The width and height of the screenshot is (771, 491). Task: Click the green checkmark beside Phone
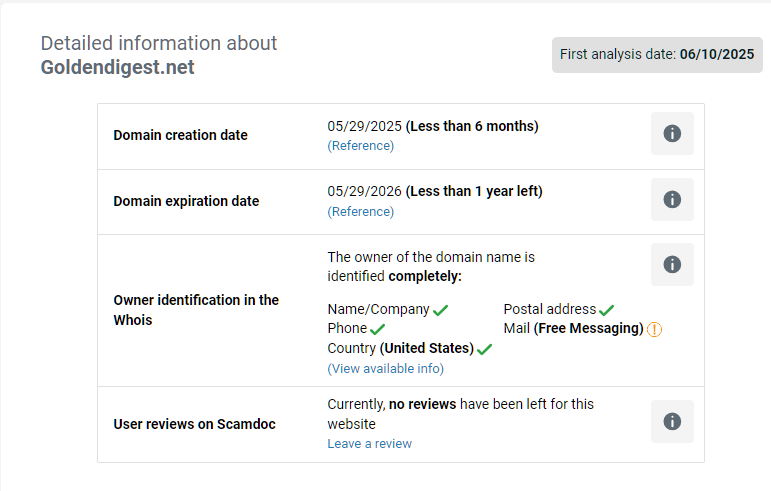[x=377, y=329]
